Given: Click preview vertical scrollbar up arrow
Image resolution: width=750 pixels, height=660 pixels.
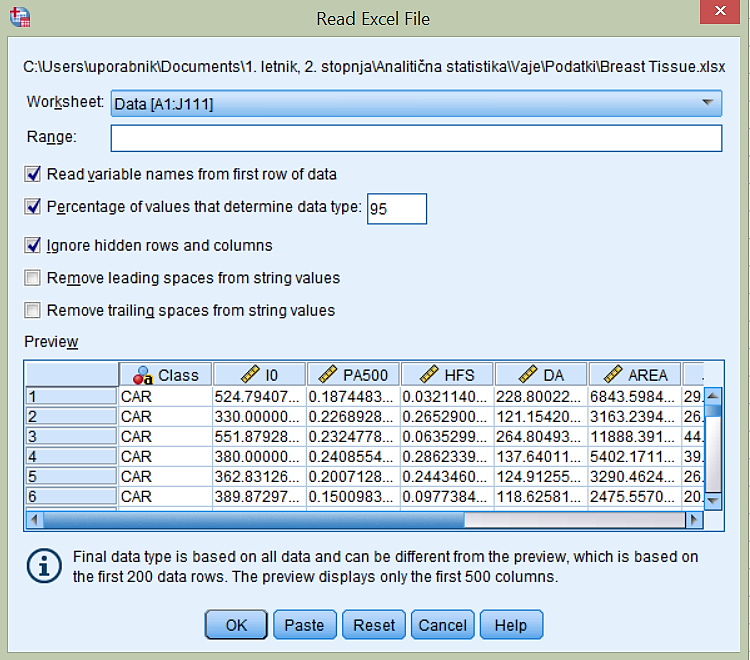Looking at the screenshot, I should 713,396.
